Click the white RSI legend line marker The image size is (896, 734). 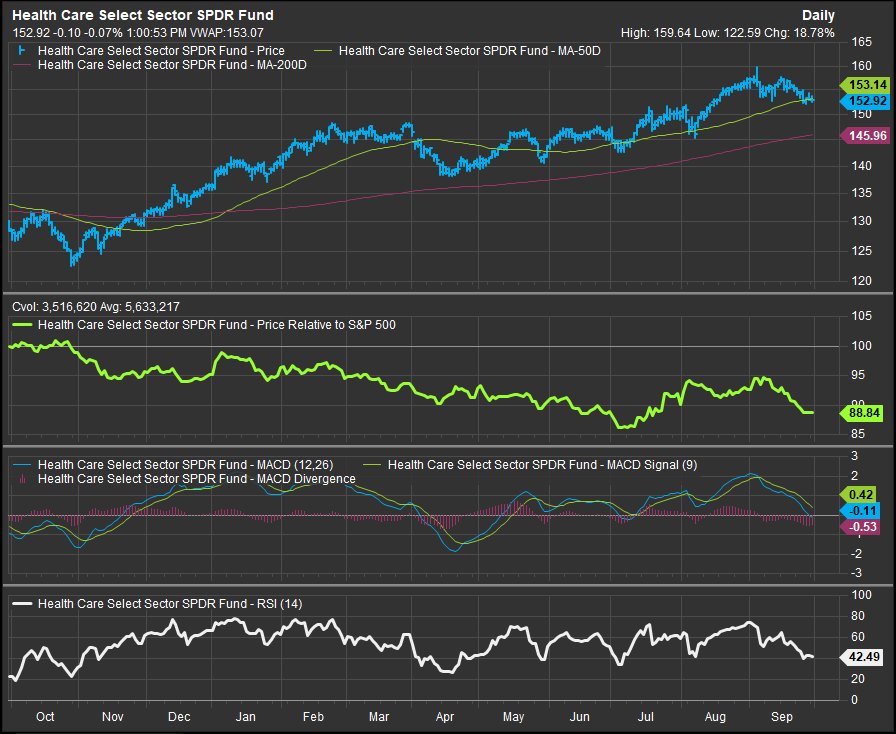[23, 604]
